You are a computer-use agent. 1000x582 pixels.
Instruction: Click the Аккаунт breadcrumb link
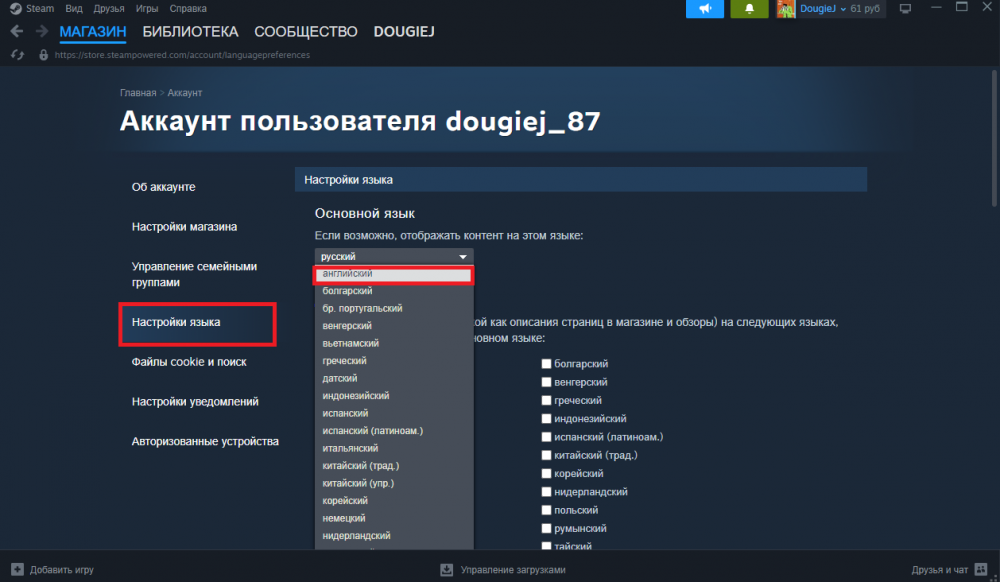point(184,92)
